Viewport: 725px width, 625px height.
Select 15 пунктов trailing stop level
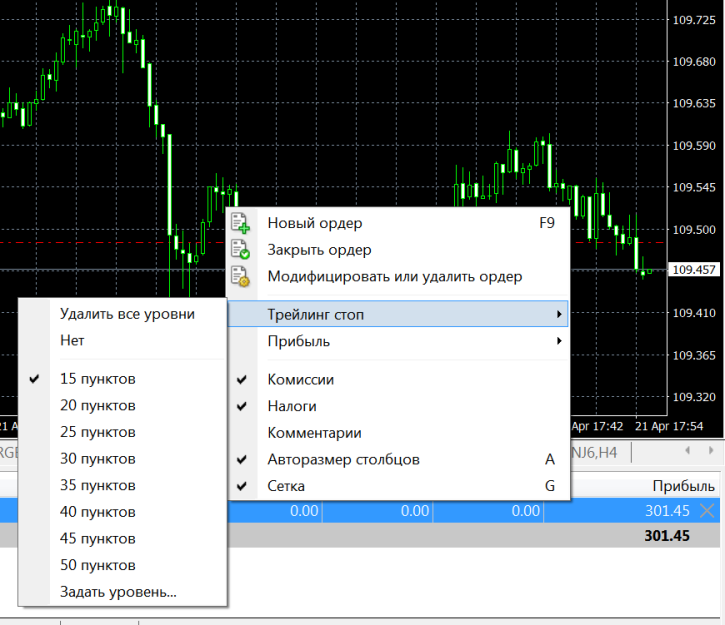coord(97,379)
